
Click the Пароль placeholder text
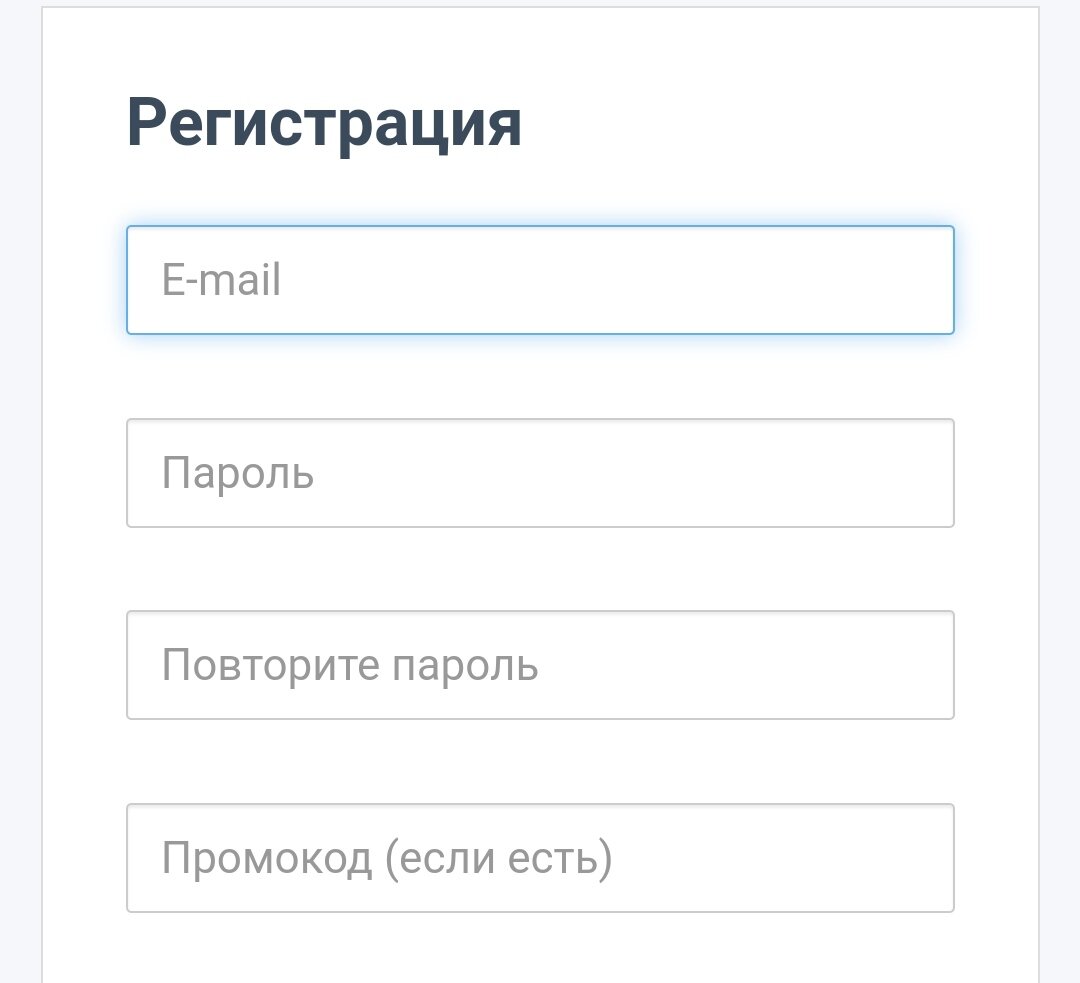coord(237,473)
